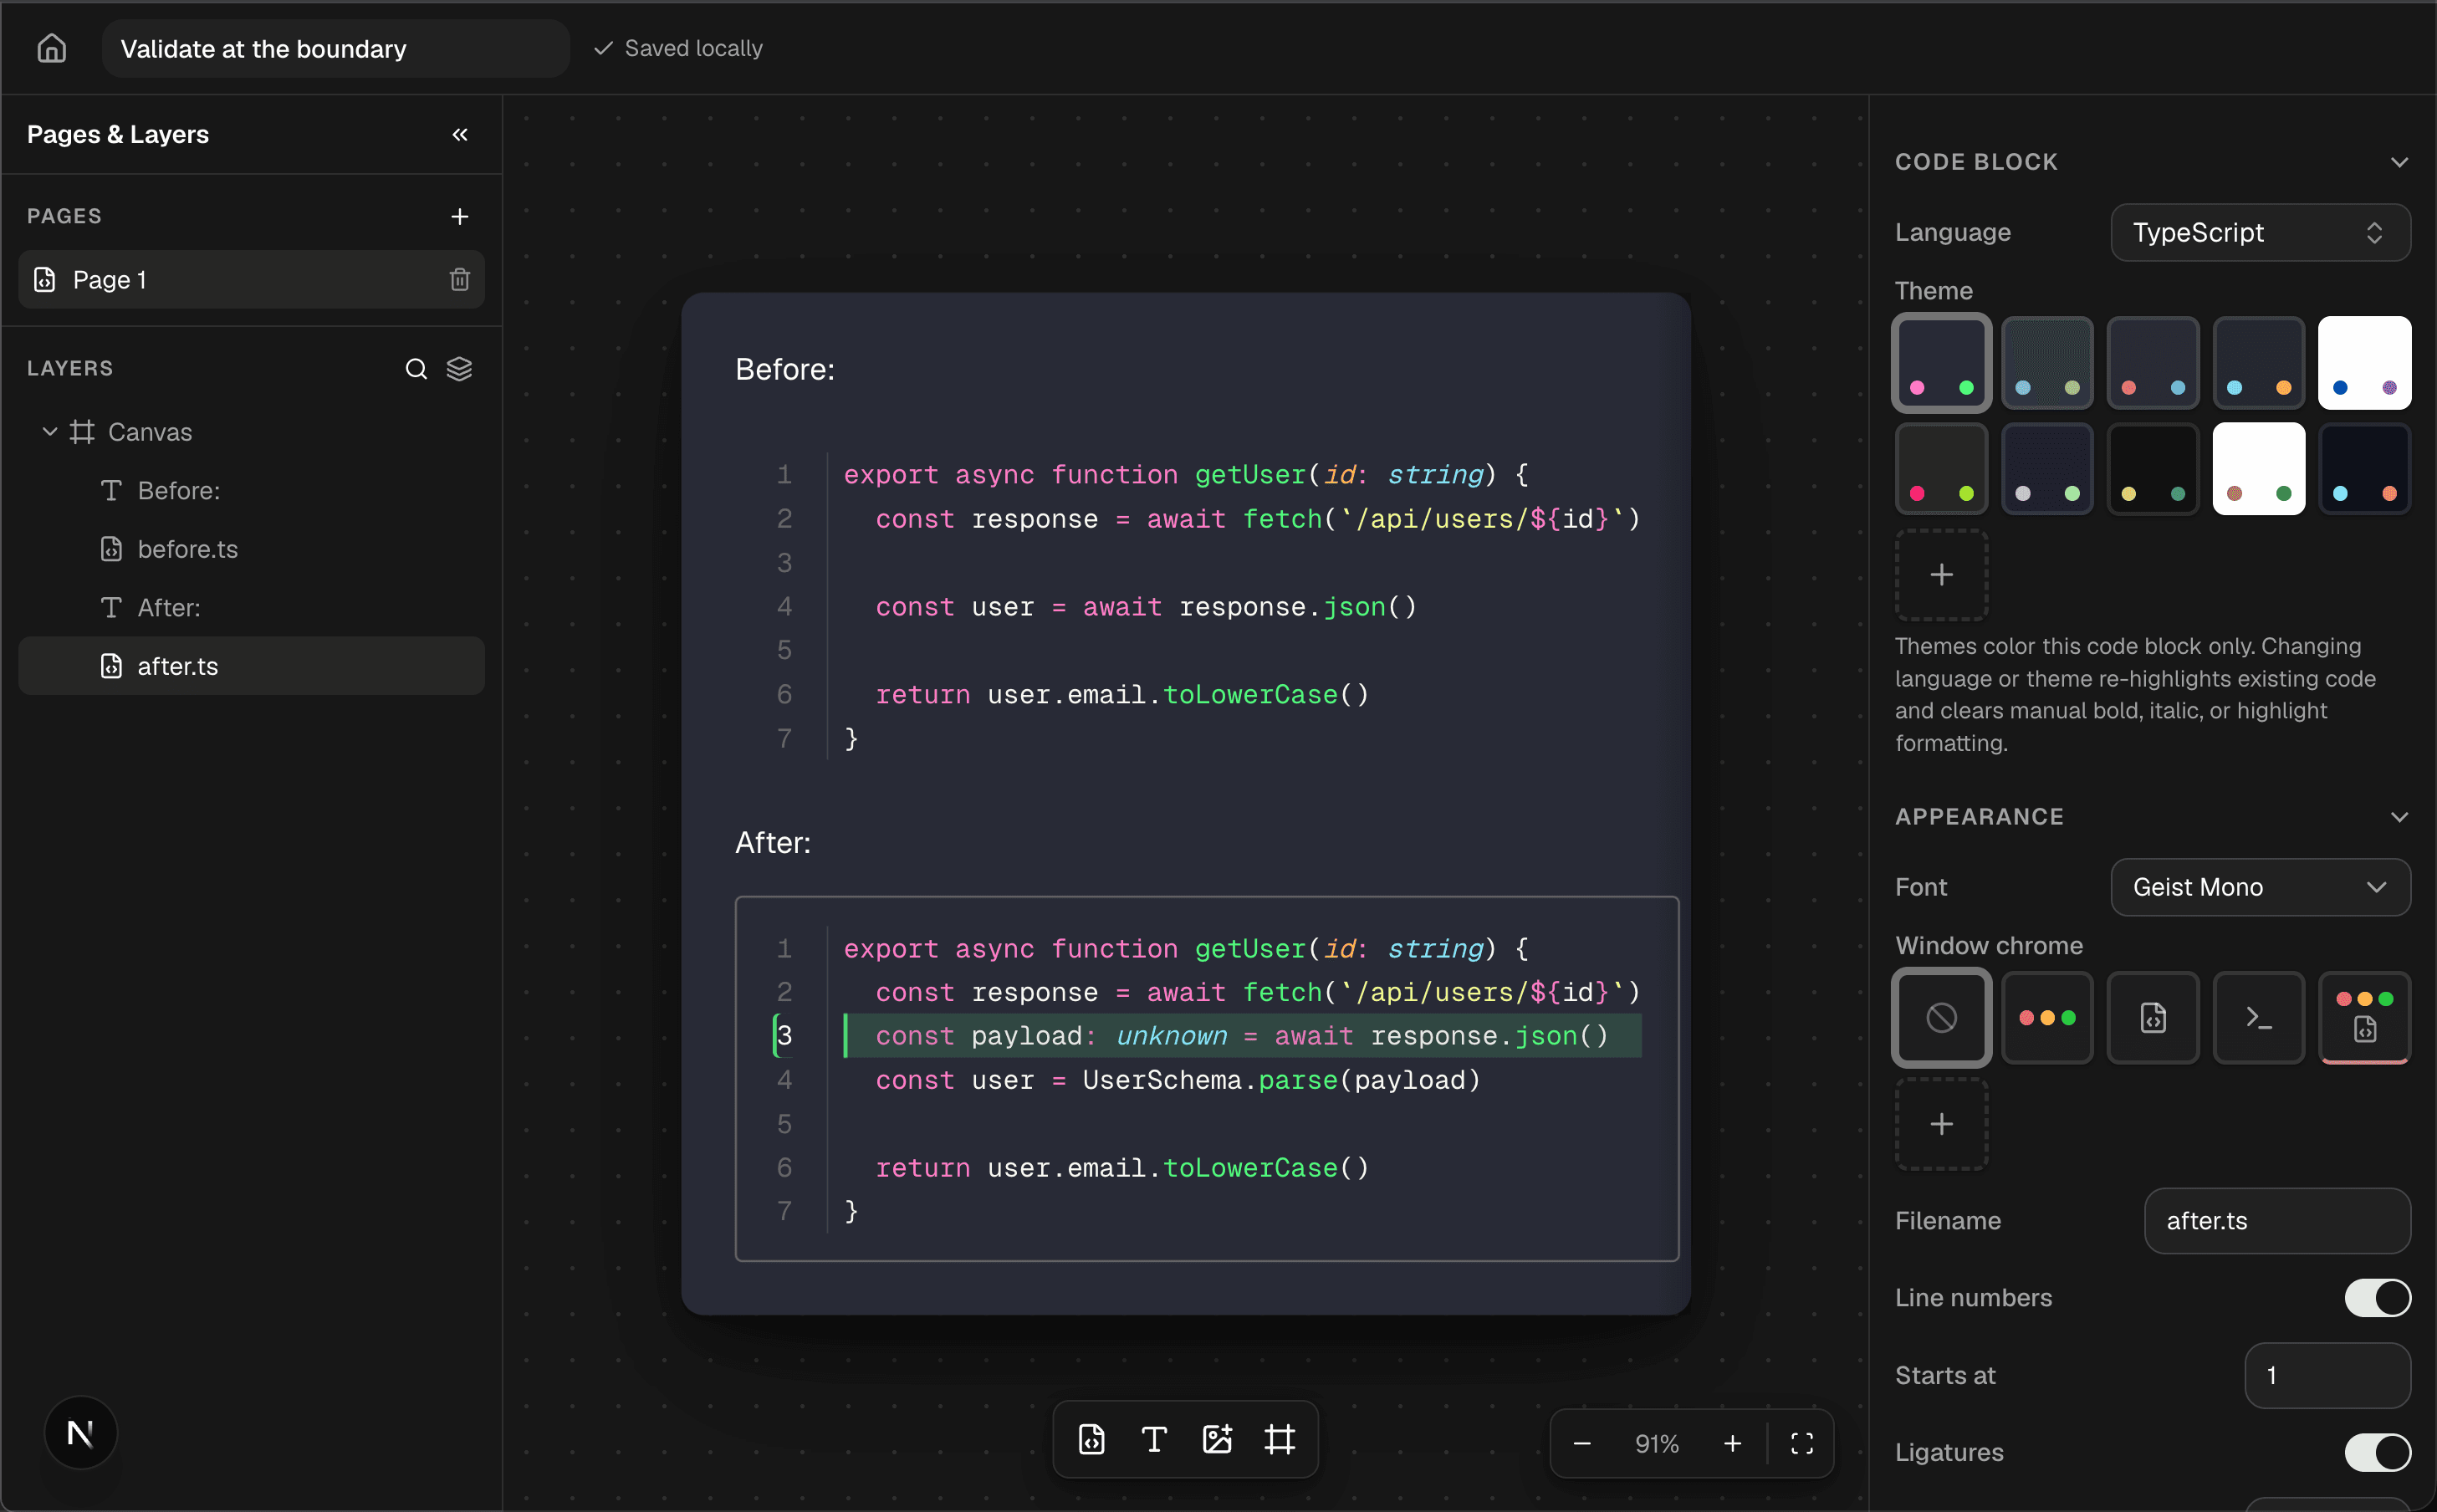
Task: Select dots with file icon chrome
Action: [2365, 1017]
